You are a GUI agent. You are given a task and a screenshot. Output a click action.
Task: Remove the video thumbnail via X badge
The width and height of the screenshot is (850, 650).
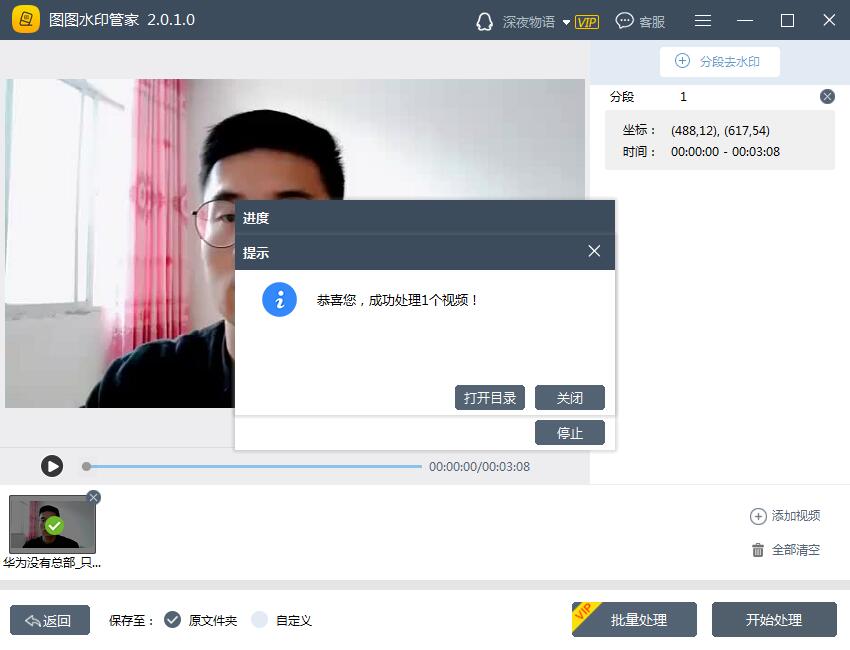[94, 497]
